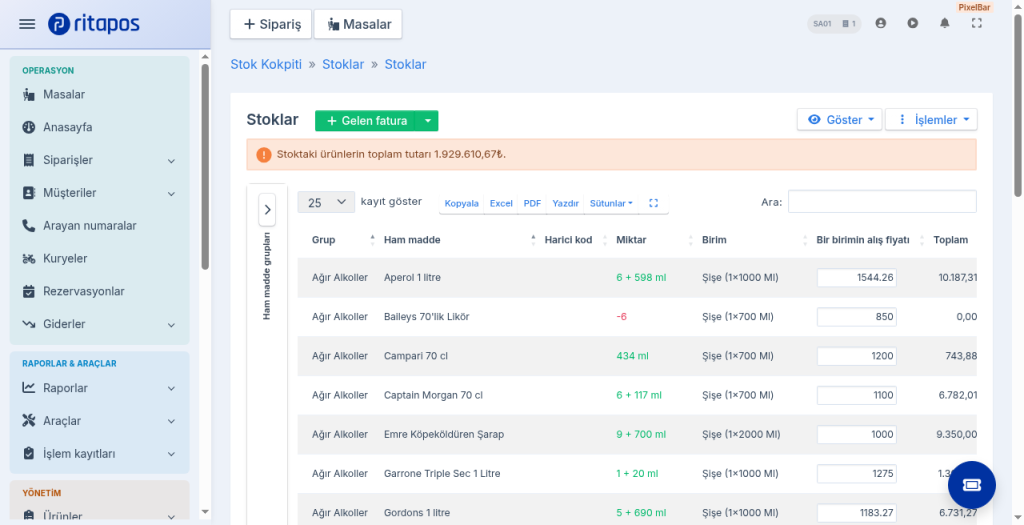Click the Anasayfa dashboard icon
The image size is (1024, 525).
pos(28,127)
